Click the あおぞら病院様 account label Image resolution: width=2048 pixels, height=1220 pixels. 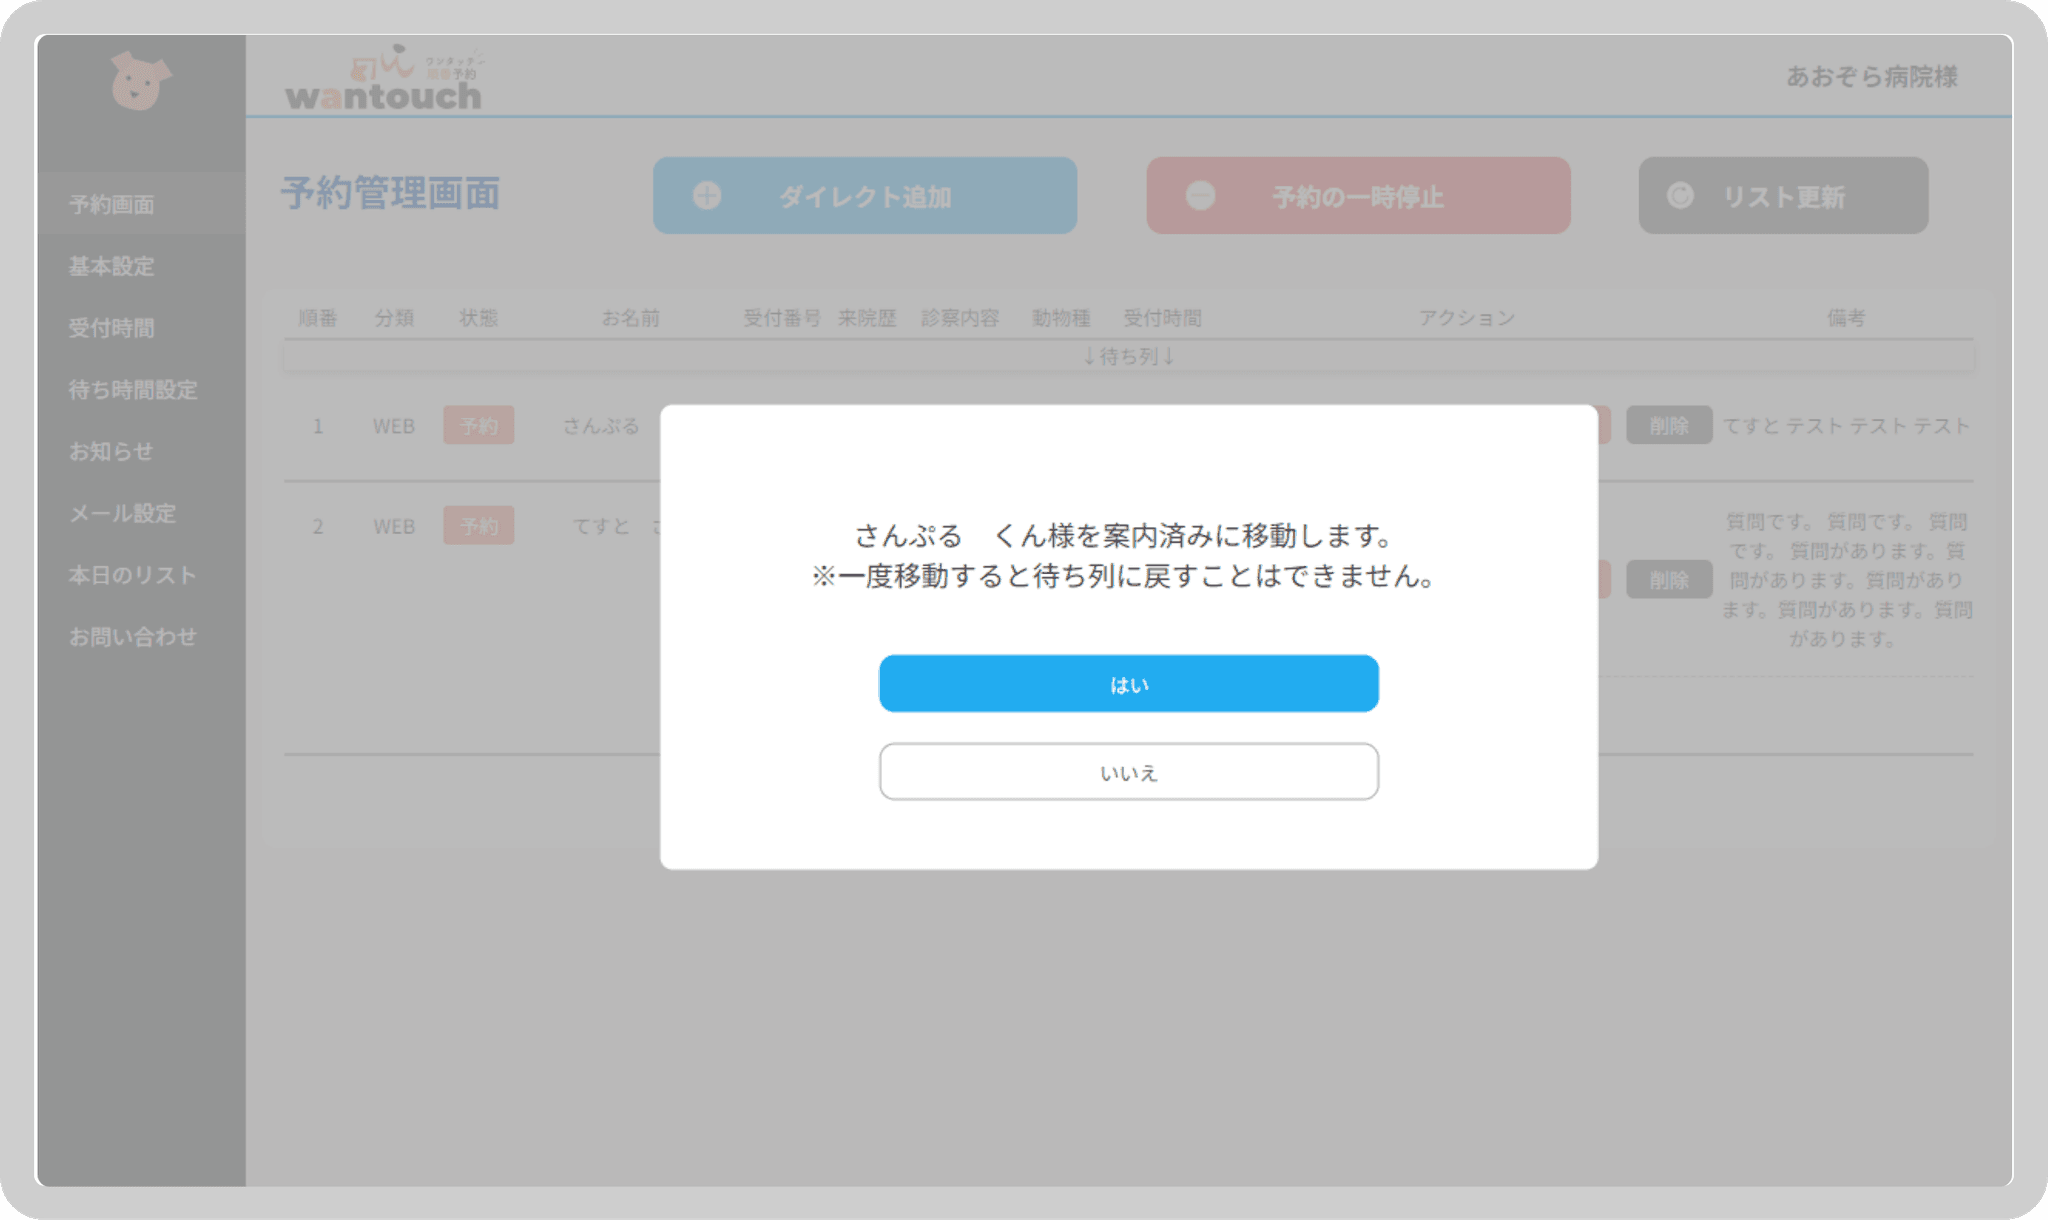click(1874, 77)
